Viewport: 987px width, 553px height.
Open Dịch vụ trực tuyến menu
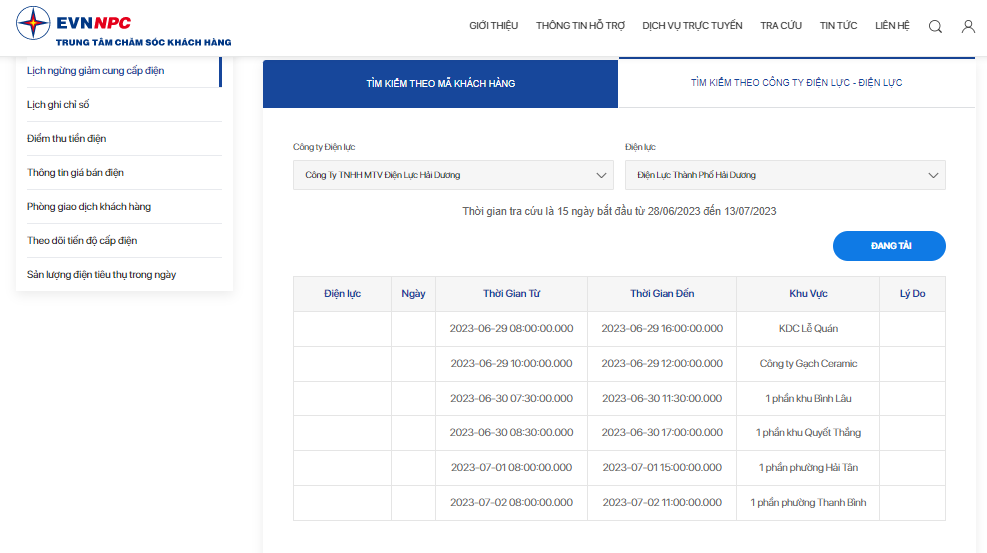tap(692, 26)
